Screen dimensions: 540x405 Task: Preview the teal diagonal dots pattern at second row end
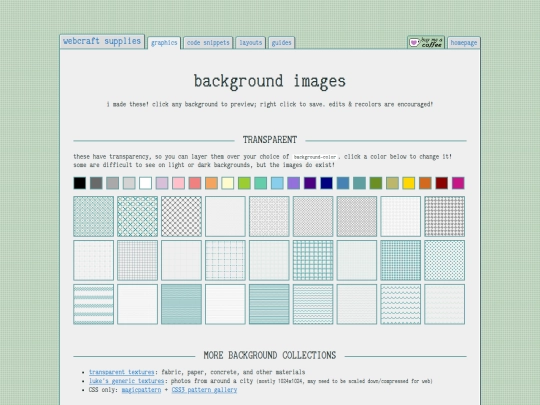tap(445, 260)
